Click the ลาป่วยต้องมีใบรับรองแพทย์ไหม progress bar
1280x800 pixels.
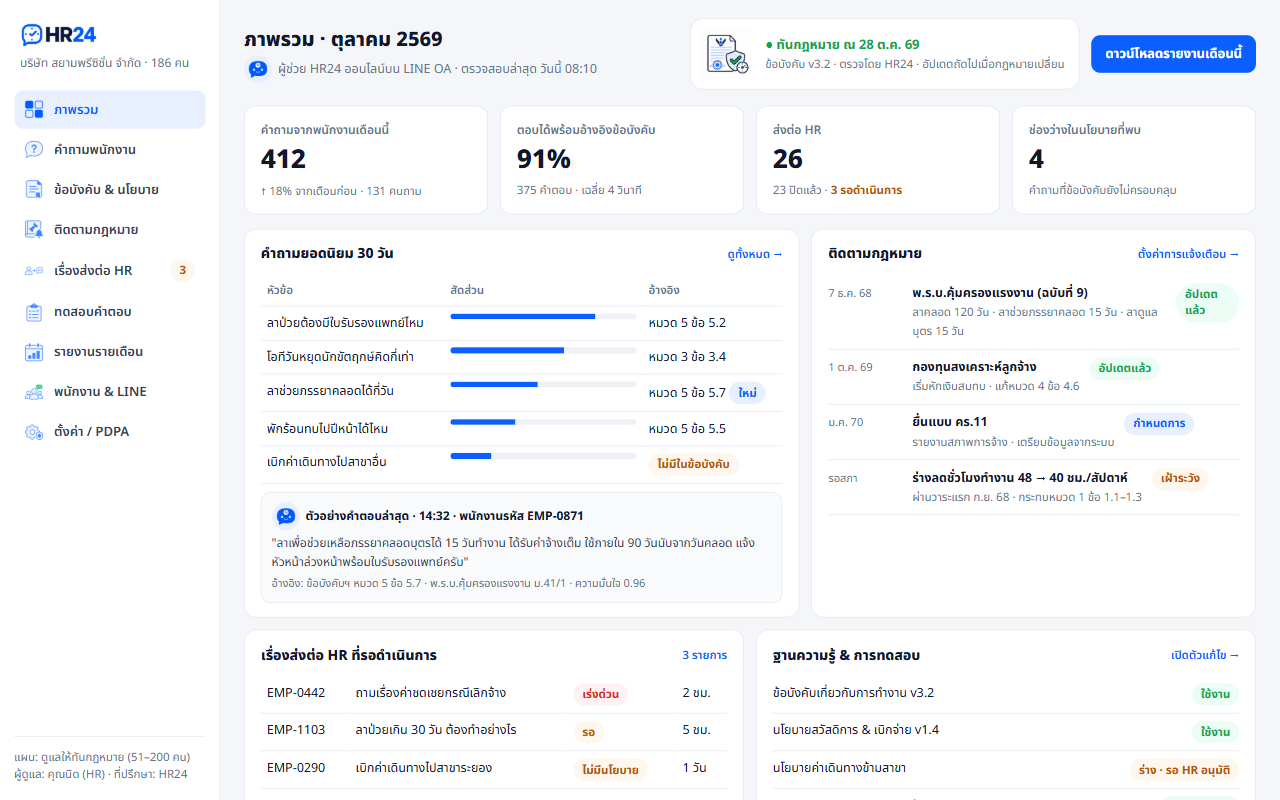543,316
